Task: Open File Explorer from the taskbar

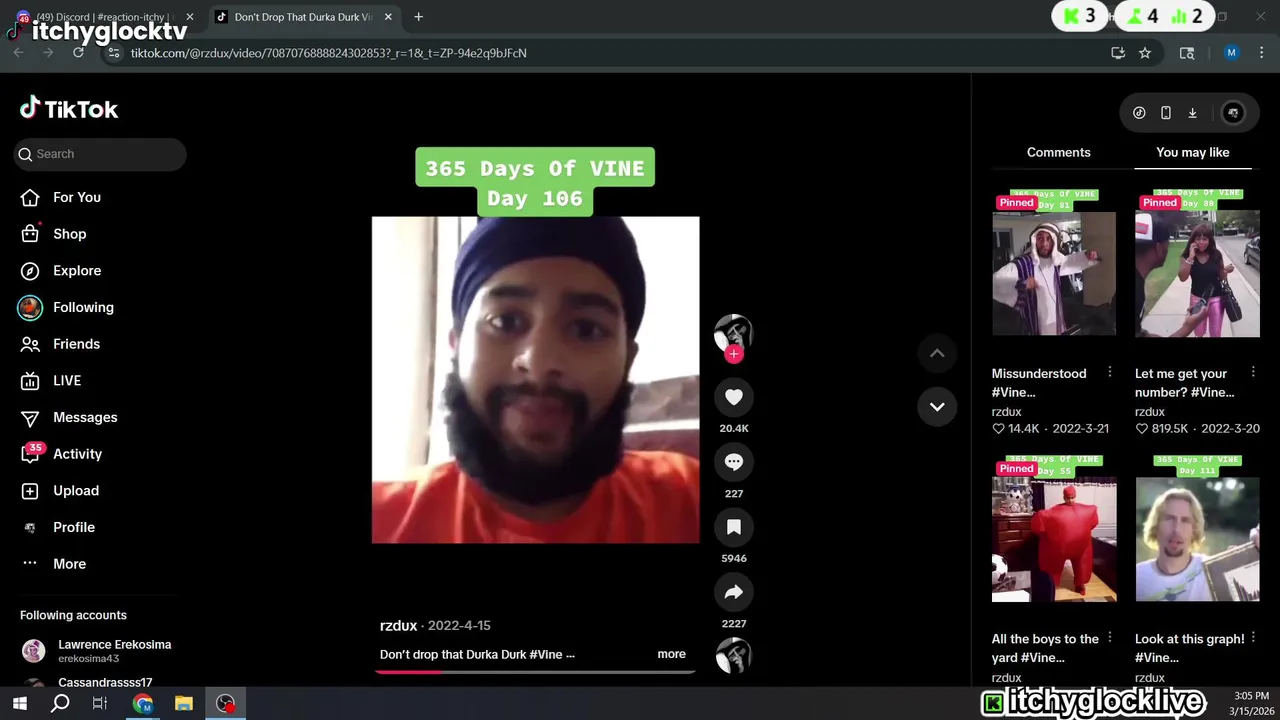Action: pyautogui.click(x=184, y=704)
